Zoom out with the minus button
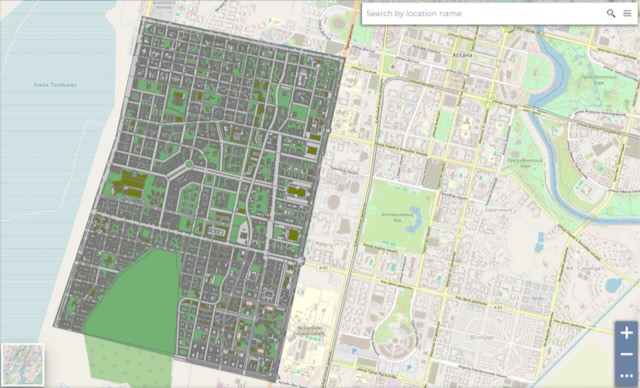 click(x=627, y=354)
